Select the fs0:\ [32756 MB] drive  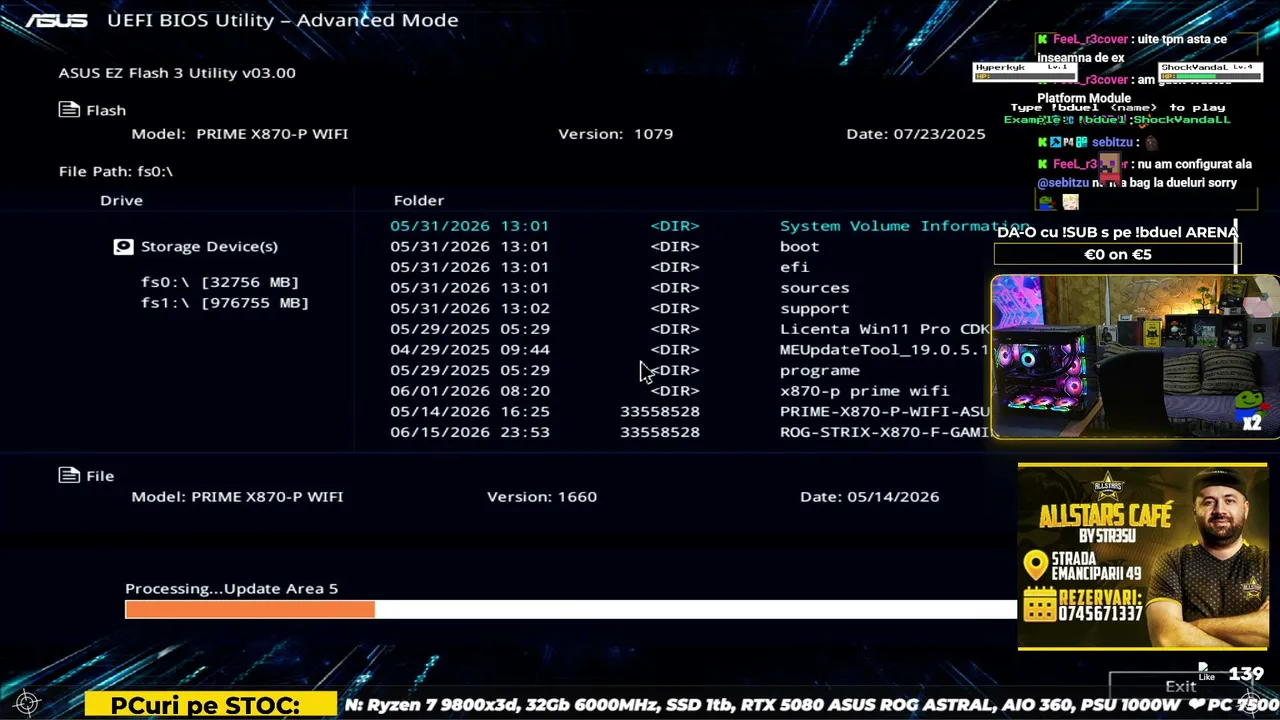(220, 282)
